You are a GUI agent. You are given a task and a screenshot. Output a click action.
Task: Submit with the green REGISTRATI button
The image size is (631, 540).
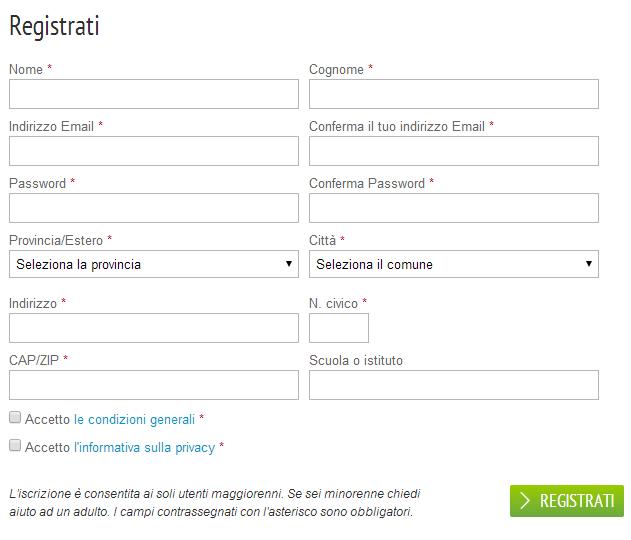click(567, 501)
